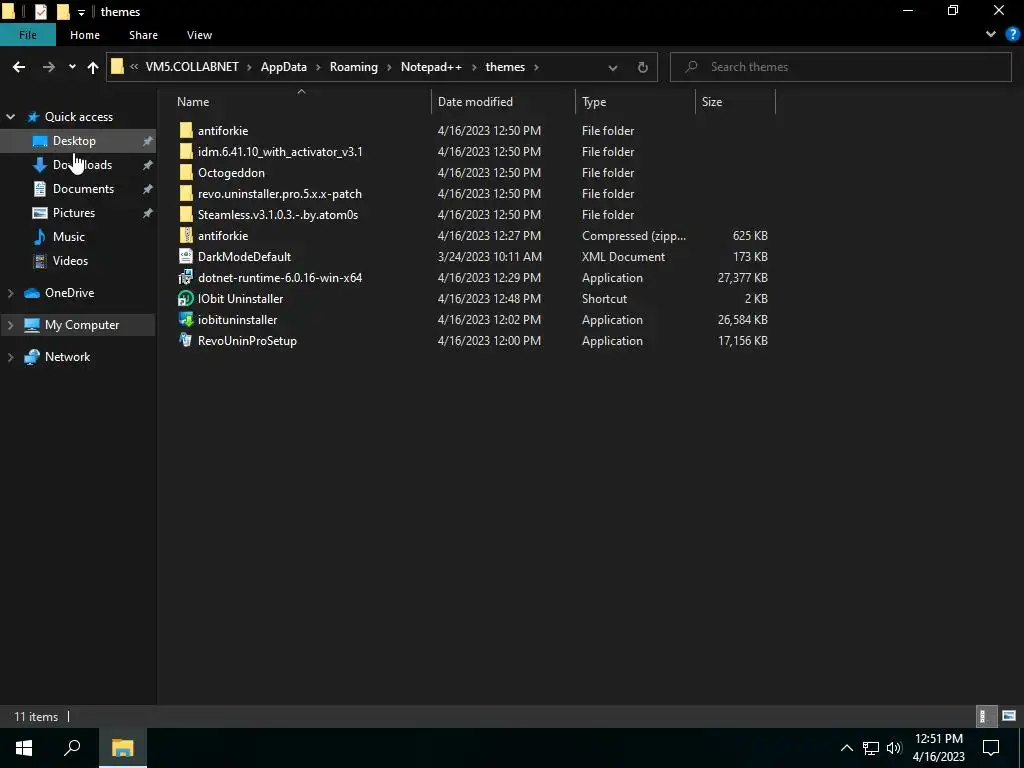Image resolution: width=1024 pixels, height=768 pixels.
Task: Click AppData in the address path
Action: click(x=283, y=67)
